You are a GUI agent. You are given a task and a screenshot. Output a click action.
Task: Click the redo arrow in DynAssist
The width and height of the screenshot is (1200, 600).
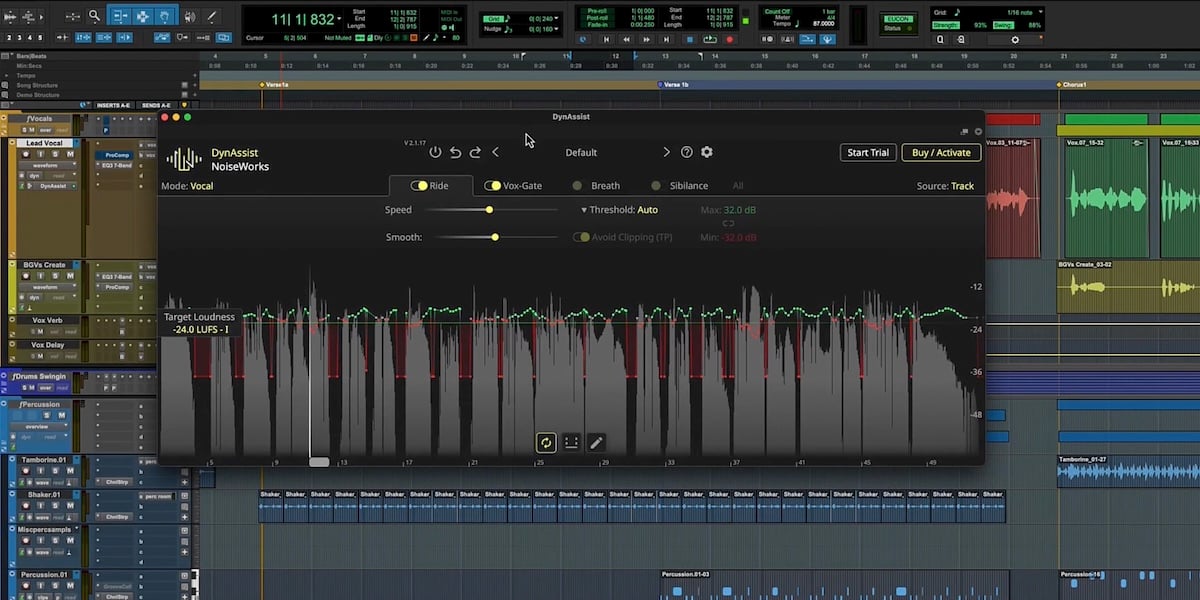tap(475, 152)
